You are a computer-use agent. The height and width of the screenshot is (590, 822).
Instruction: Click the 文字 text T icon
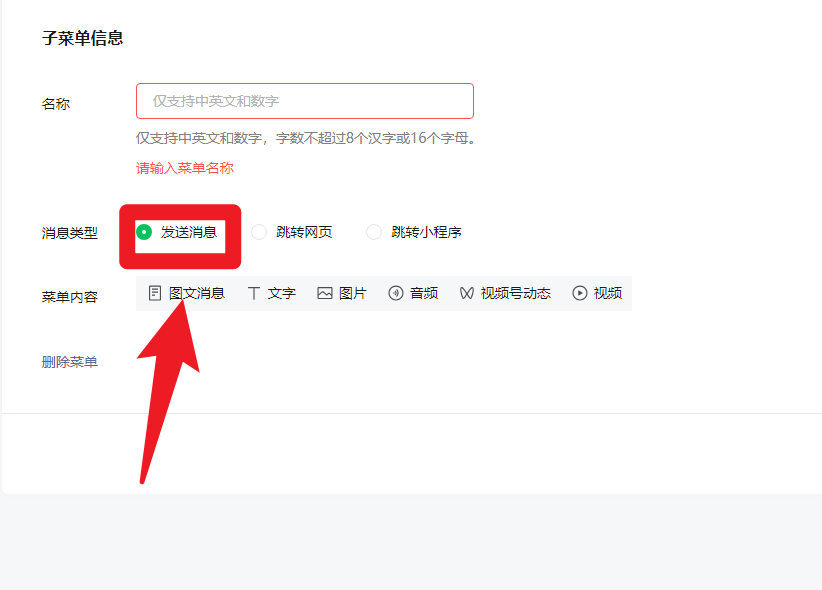[x=254, y=293]
